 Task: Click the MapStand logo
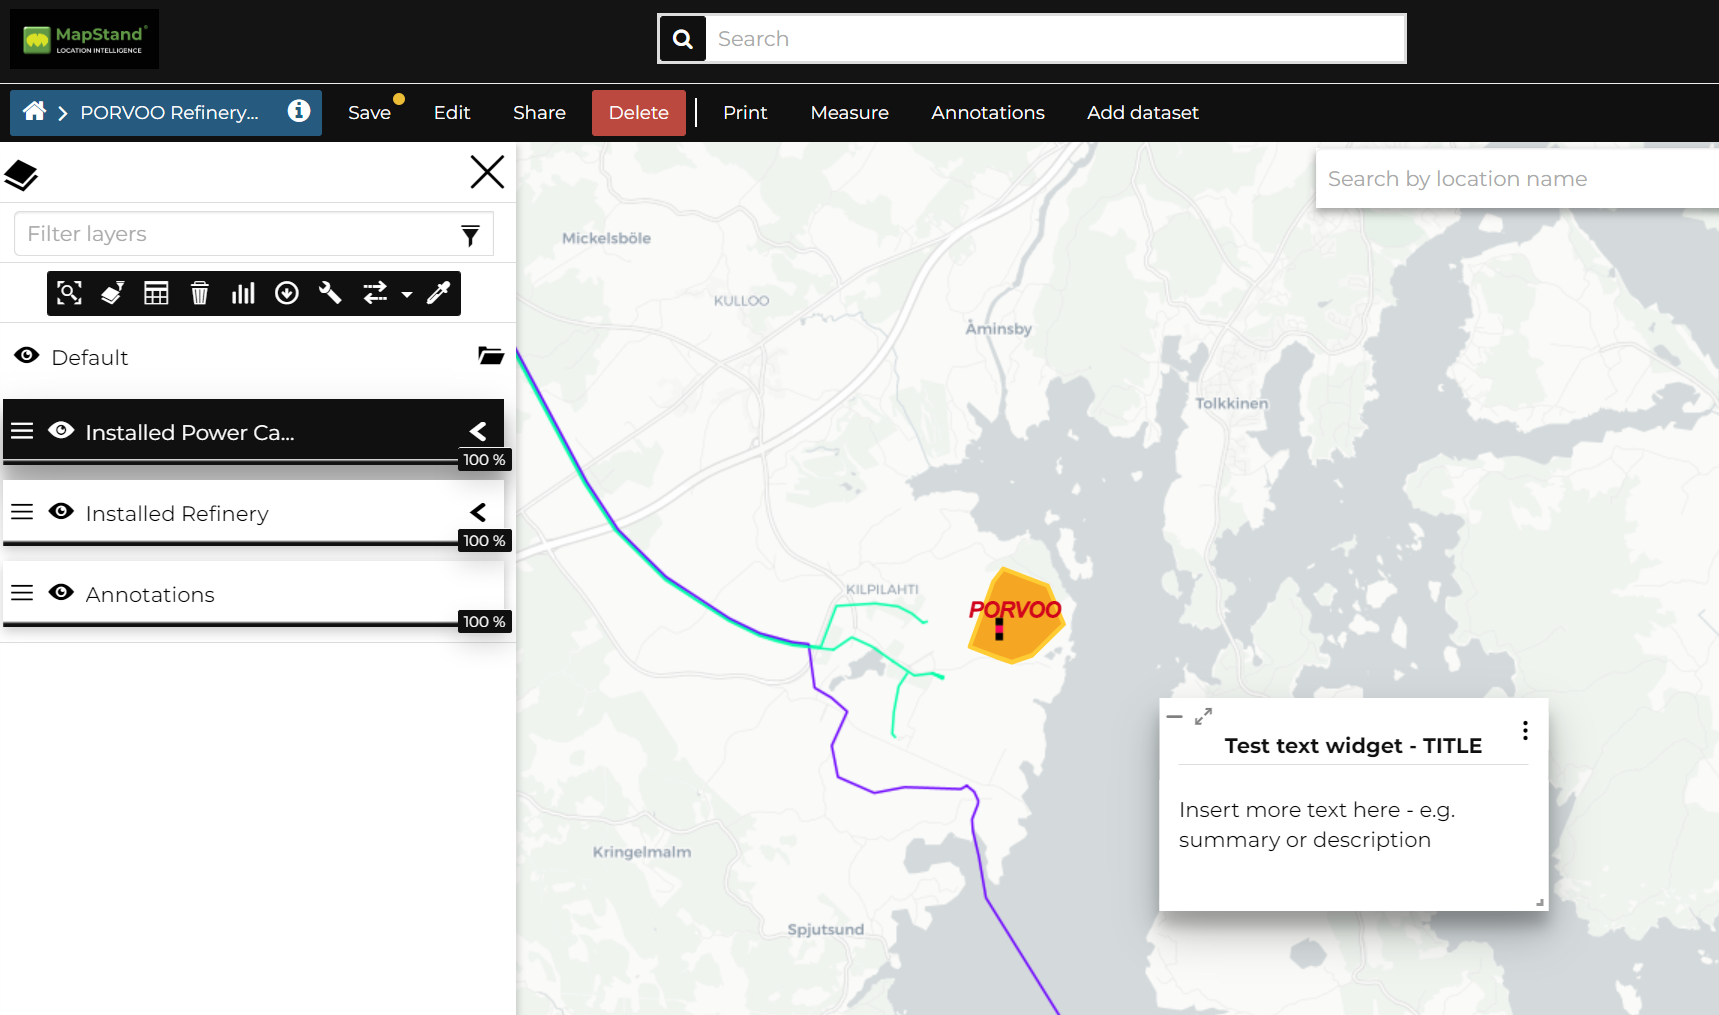click(84, 39)
